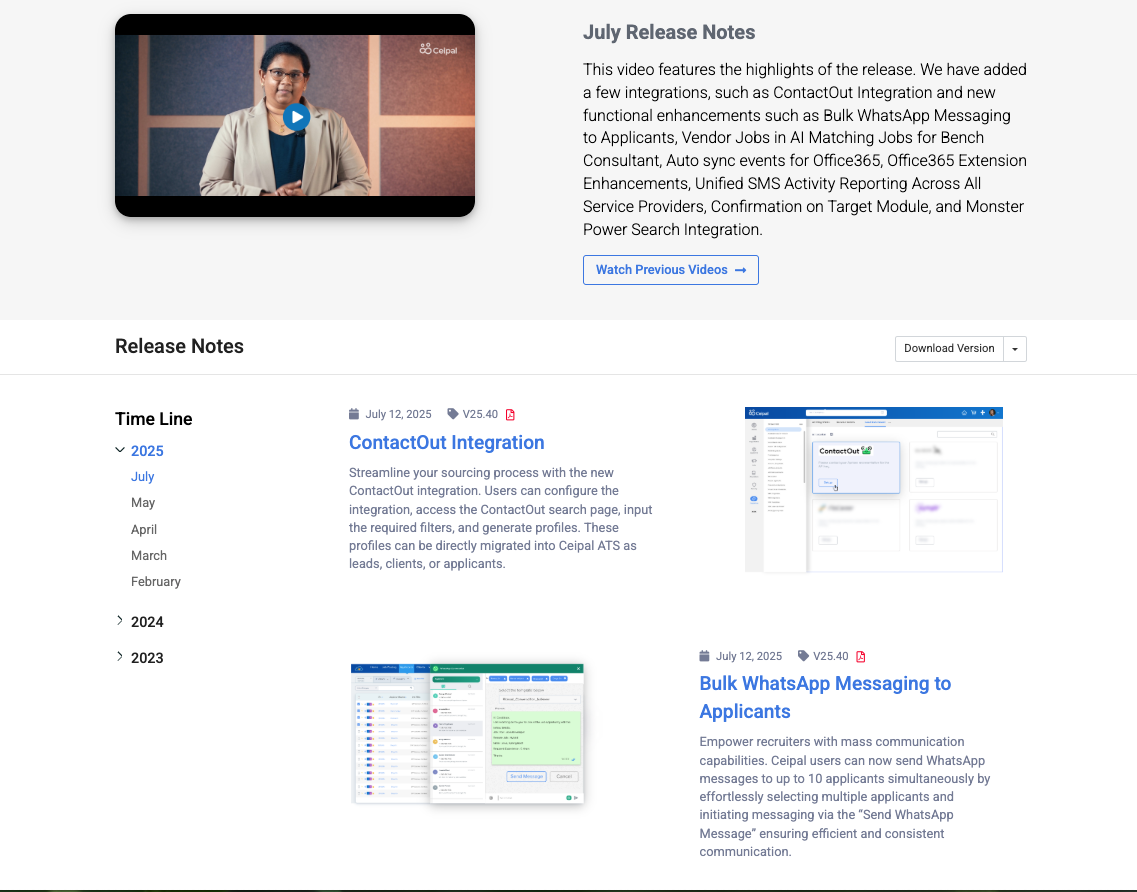
Task: Click the Watch Previous Videos button
Action: click(x=671, y=270)
